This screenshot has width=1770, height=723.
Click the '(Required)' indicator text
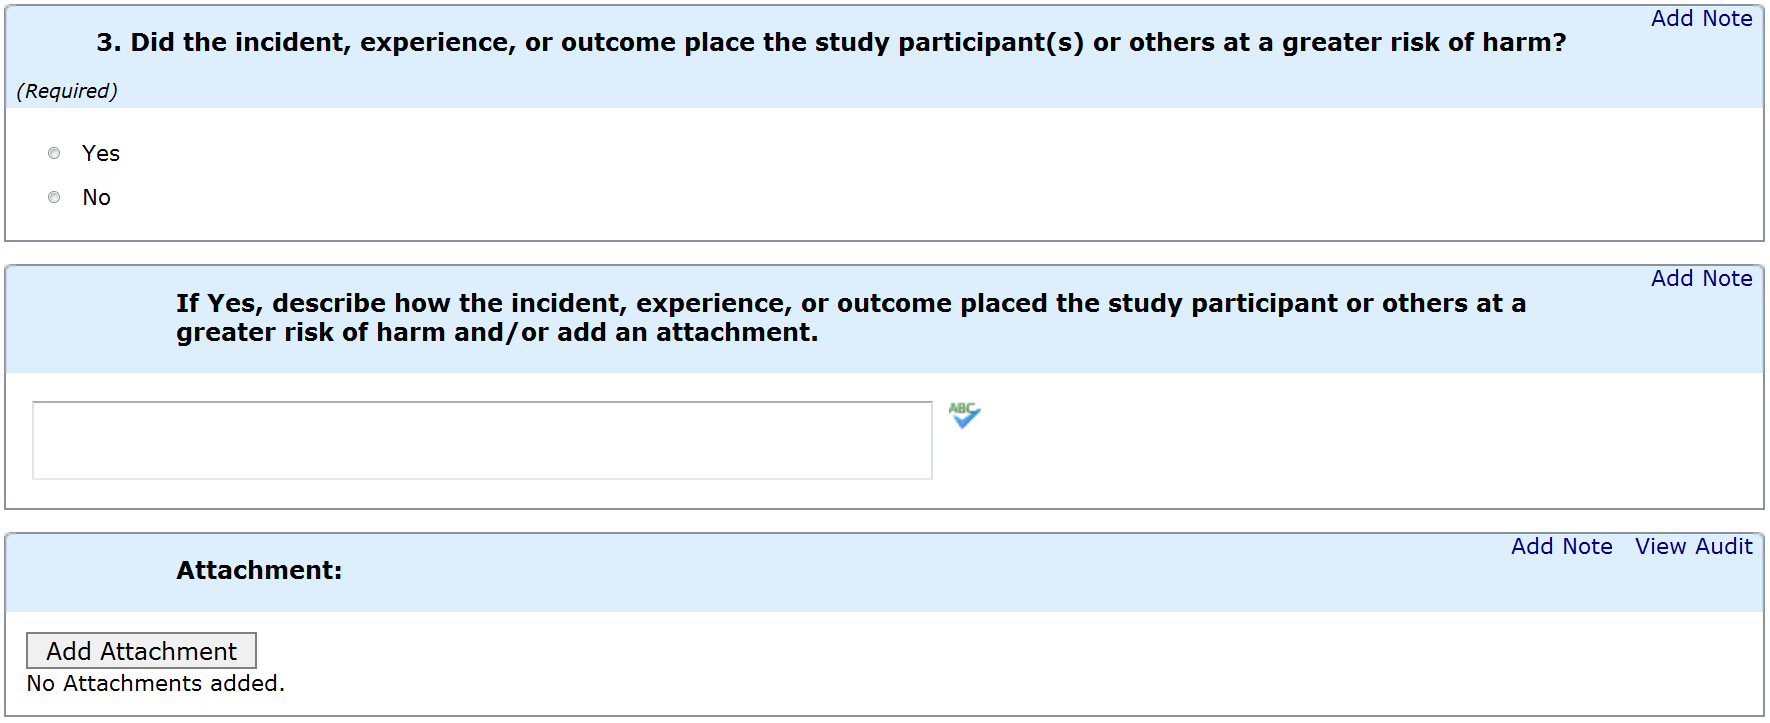pos(67,91)
